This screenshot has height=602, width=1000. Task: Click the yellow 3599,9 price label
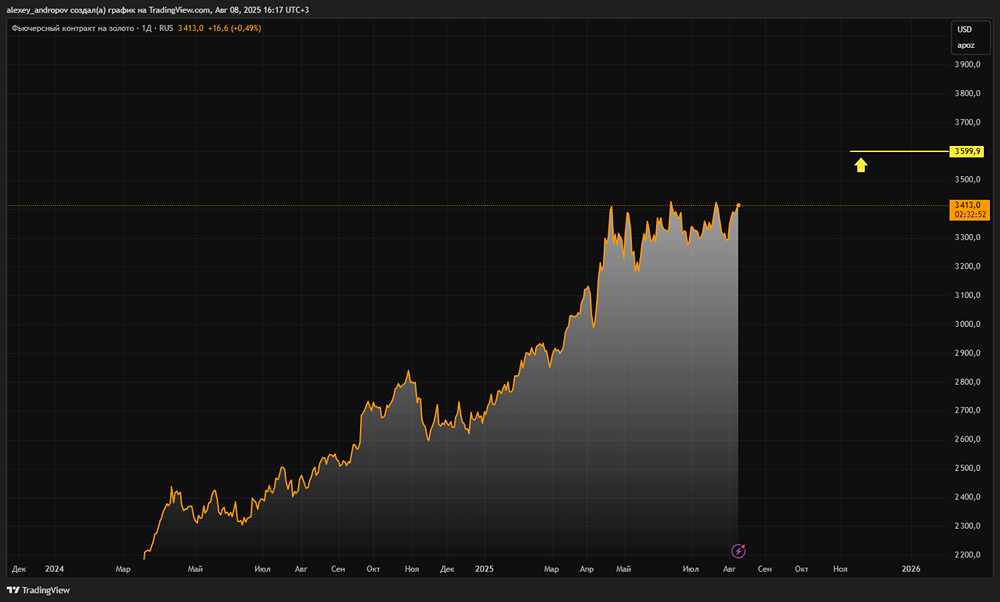coord(967,151)
